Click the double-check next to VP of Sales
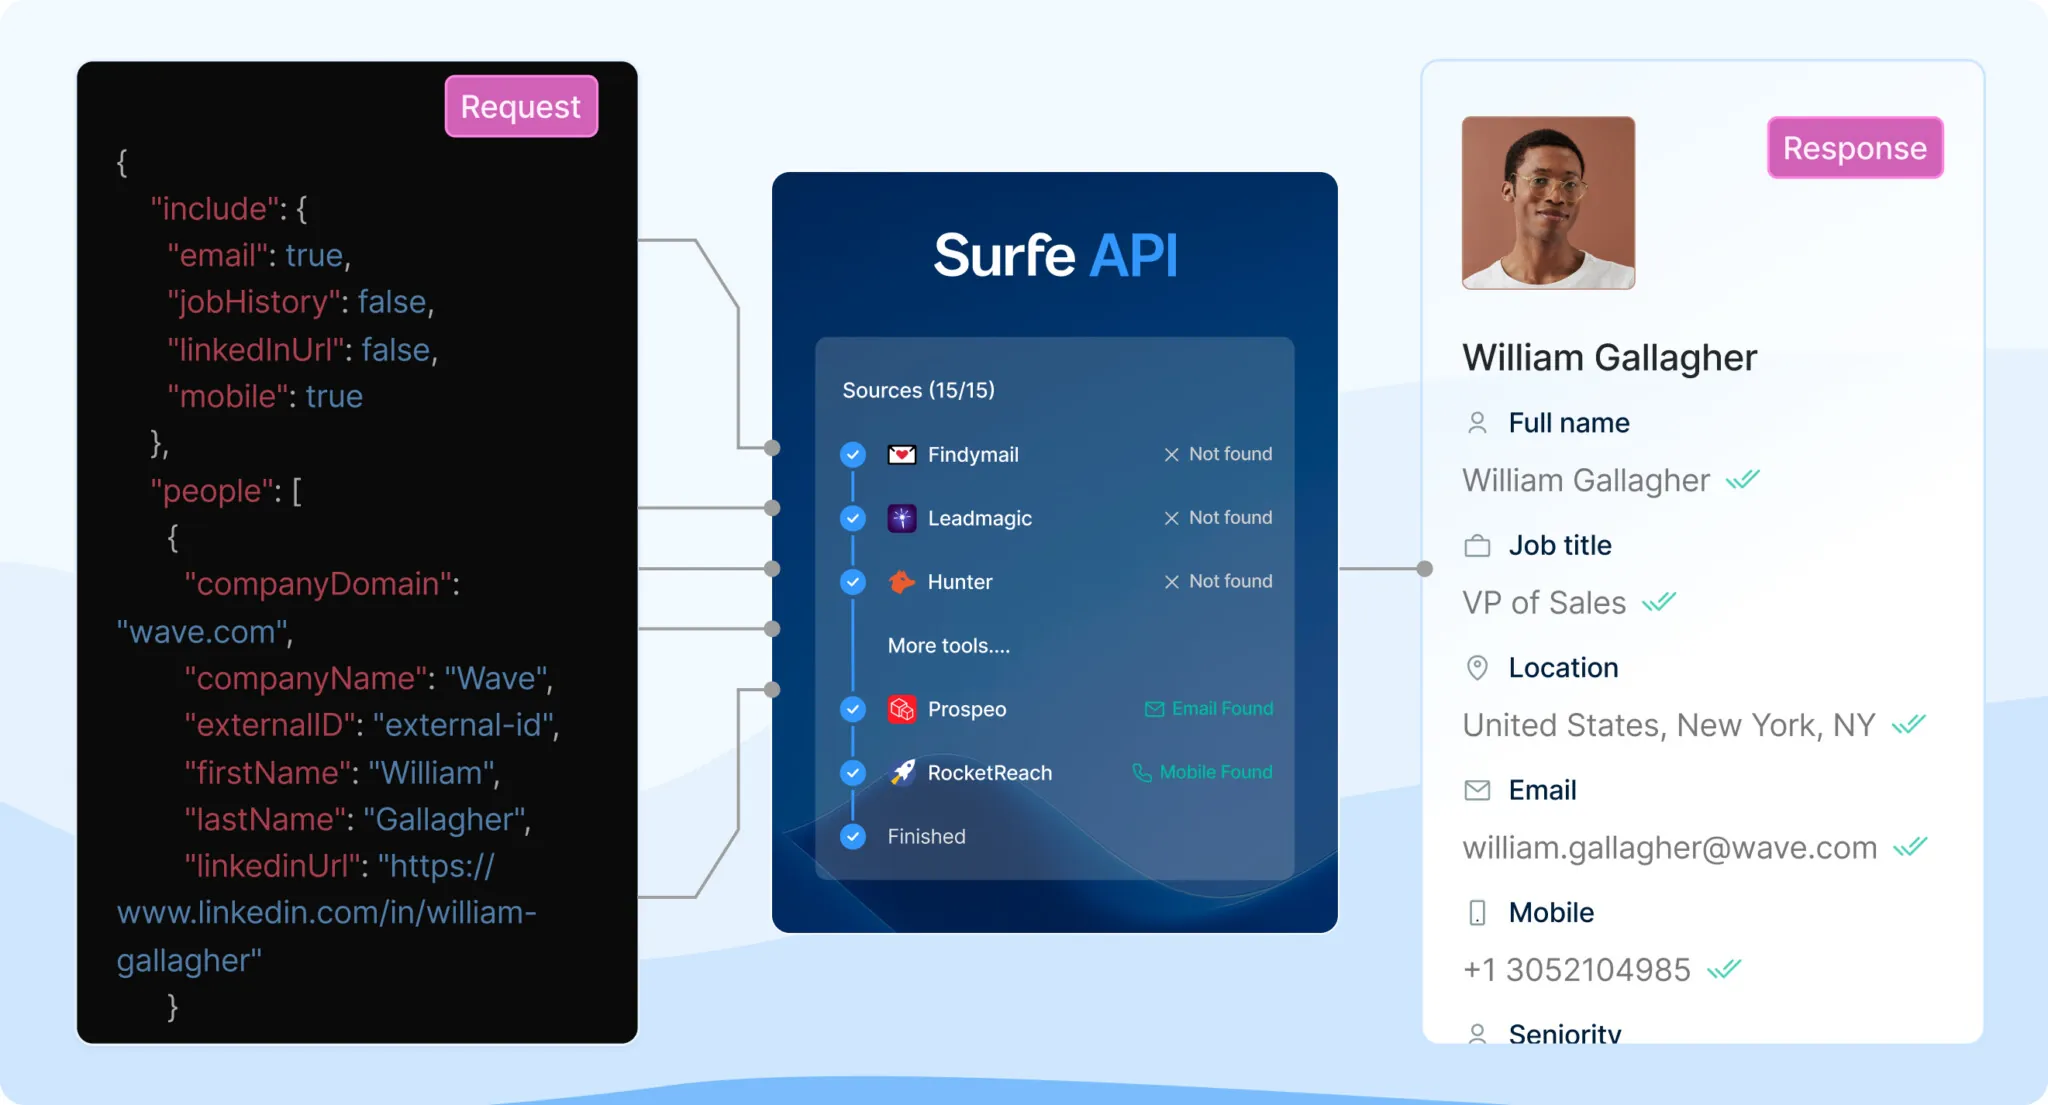The height and width of the screenshot is (1105, 2048). (1659, 602)
